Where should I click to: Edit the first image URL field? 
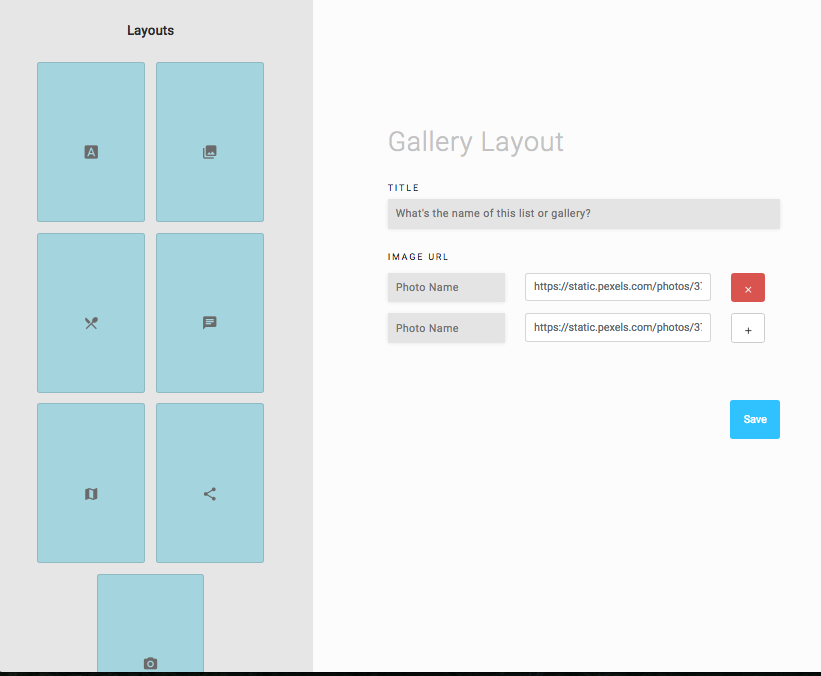(618, 287)
